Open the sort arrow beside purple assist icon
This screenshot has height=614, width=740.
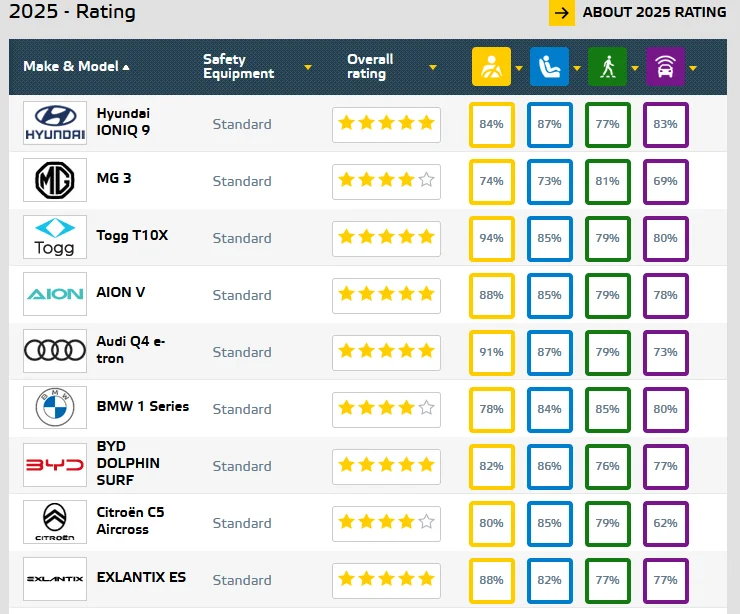(693, 68)
